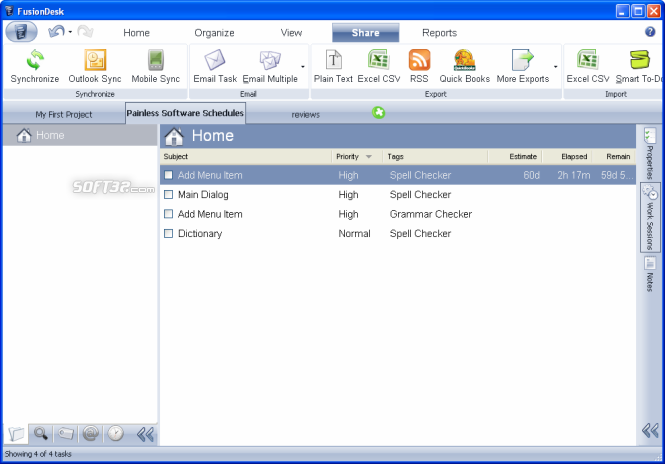The image size is (665, 464).
Task: Open the FusionDesk application menu button
Action: click(x=21, y=31)
